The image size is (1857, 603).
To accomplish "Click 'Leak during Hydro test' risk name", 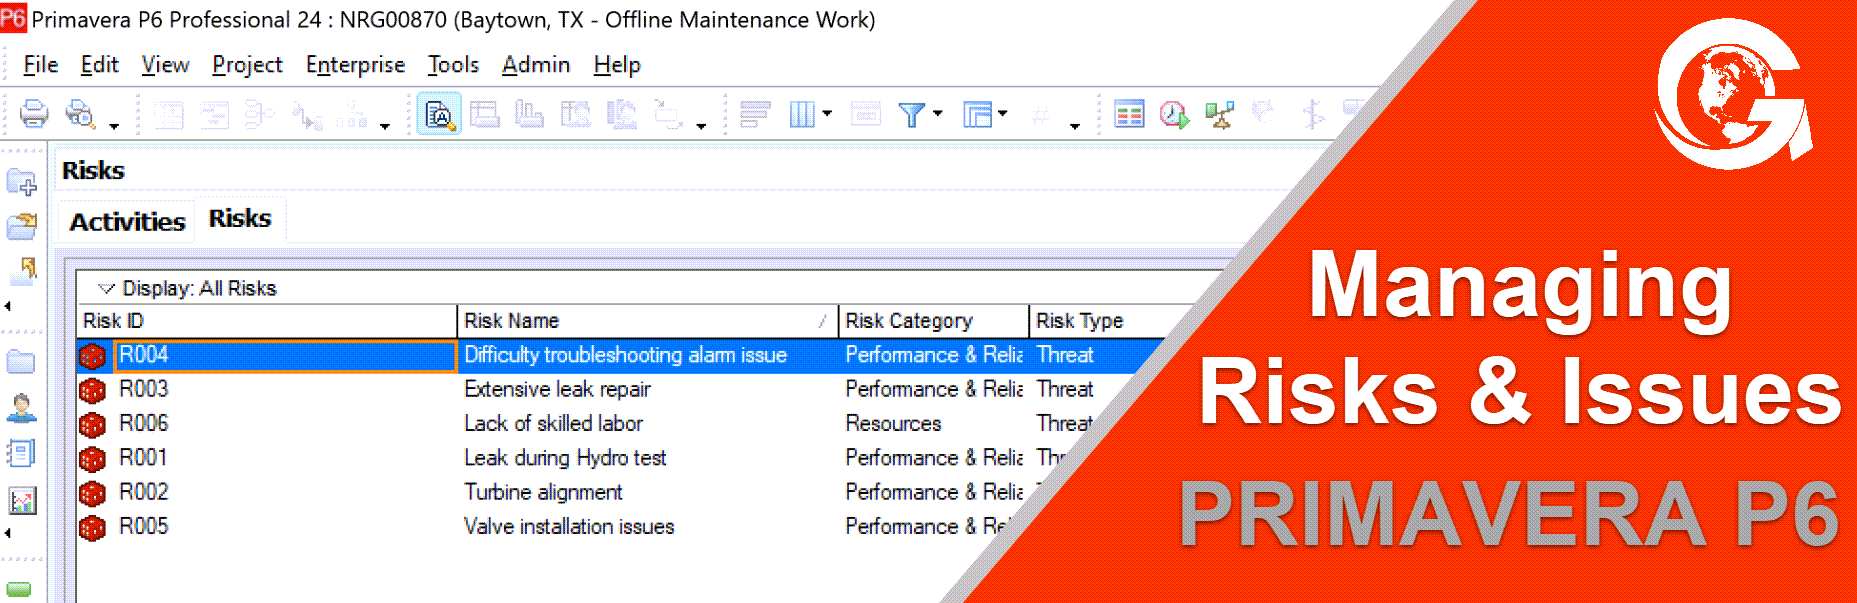I will tap(565, 459).
